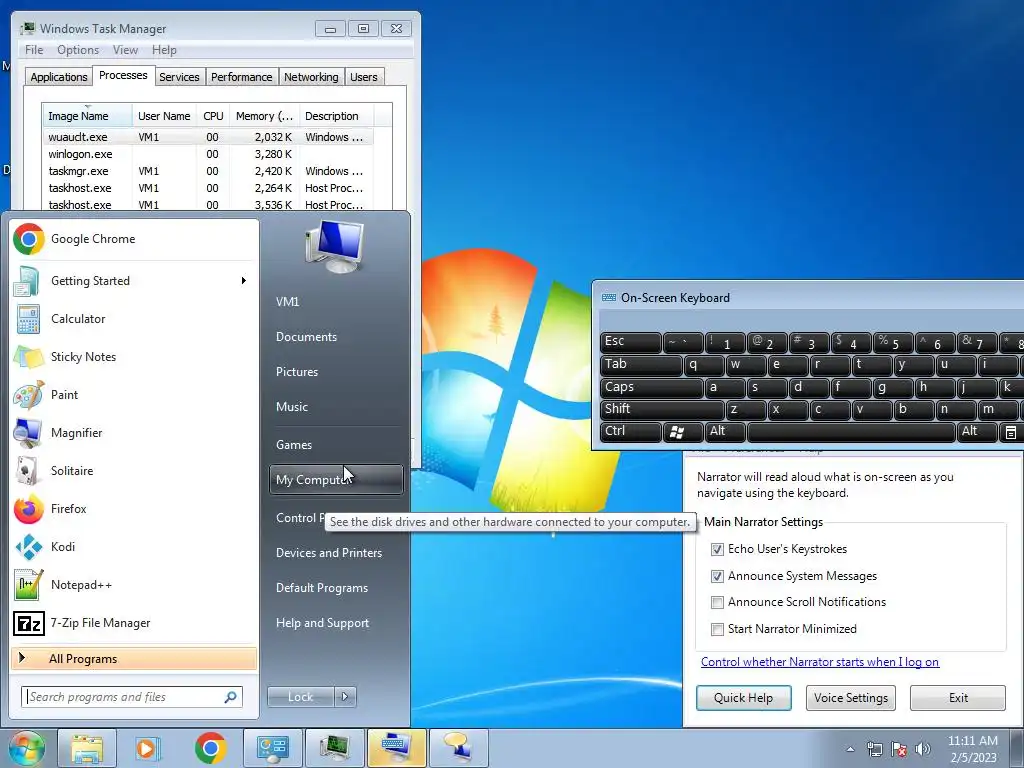1024x768 pixels.
Task: Click the network tray icon
Action: (874, 749)
